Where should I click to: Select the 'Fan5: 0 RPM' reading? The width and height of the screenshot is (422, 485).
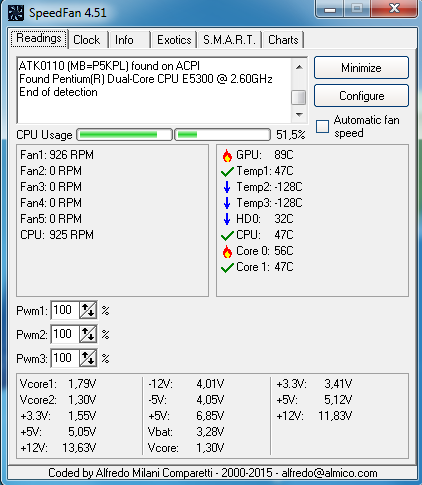tap(51, 219)
